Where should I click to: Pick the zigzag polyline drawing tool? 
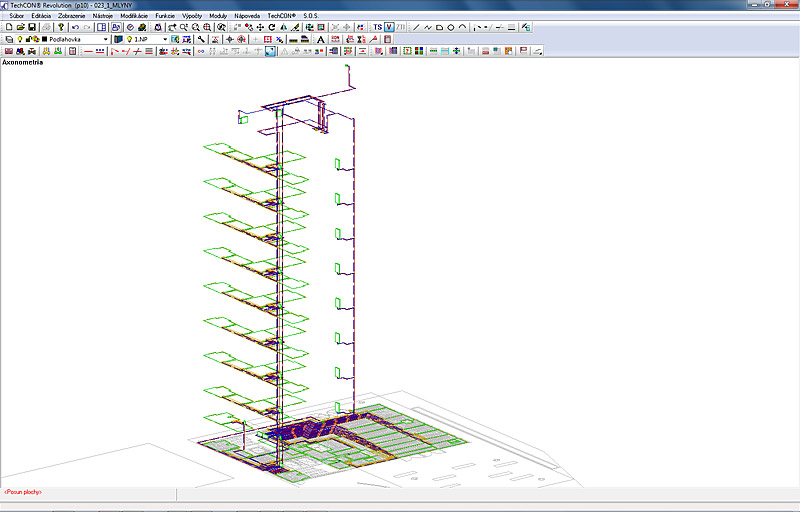point(428,27)
